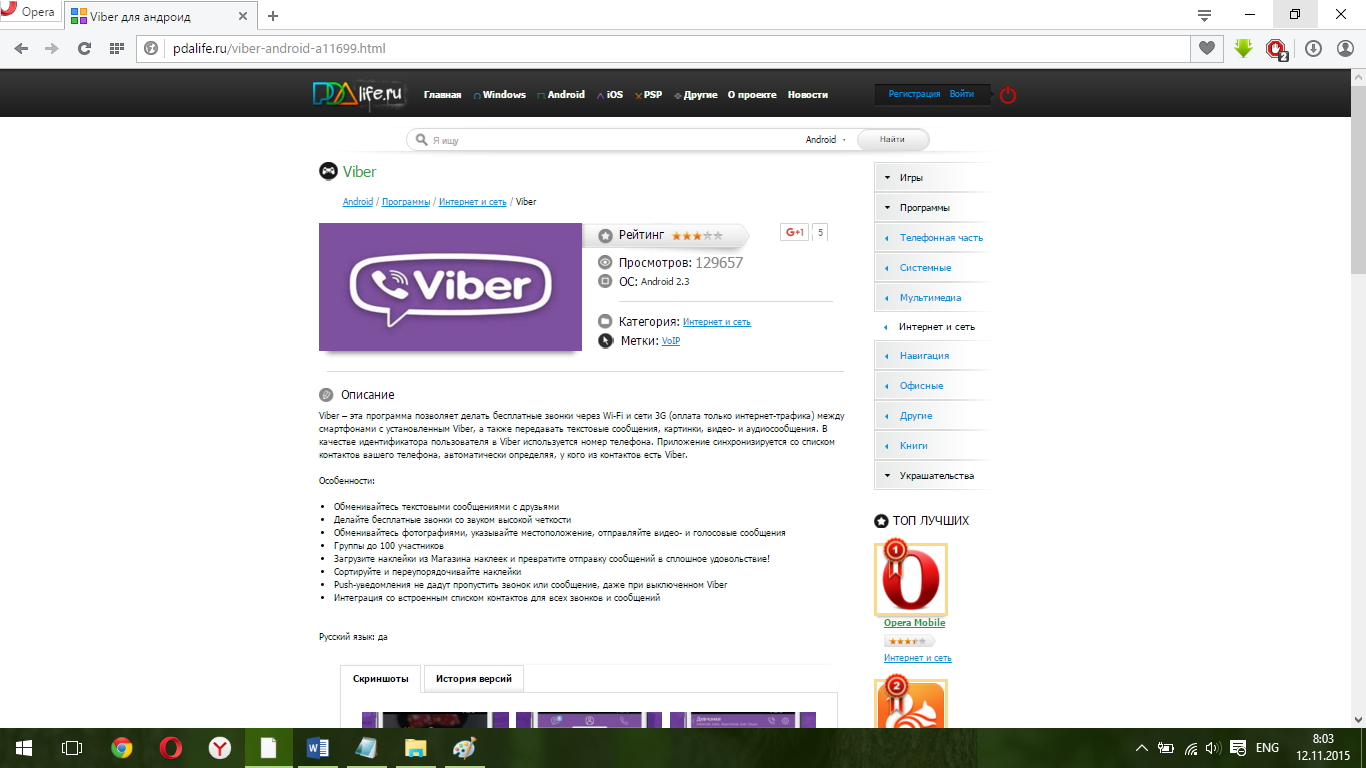Open Yandex browser from the taskbar
This screenshot has width=1366, height=768.
coord(220,748)
